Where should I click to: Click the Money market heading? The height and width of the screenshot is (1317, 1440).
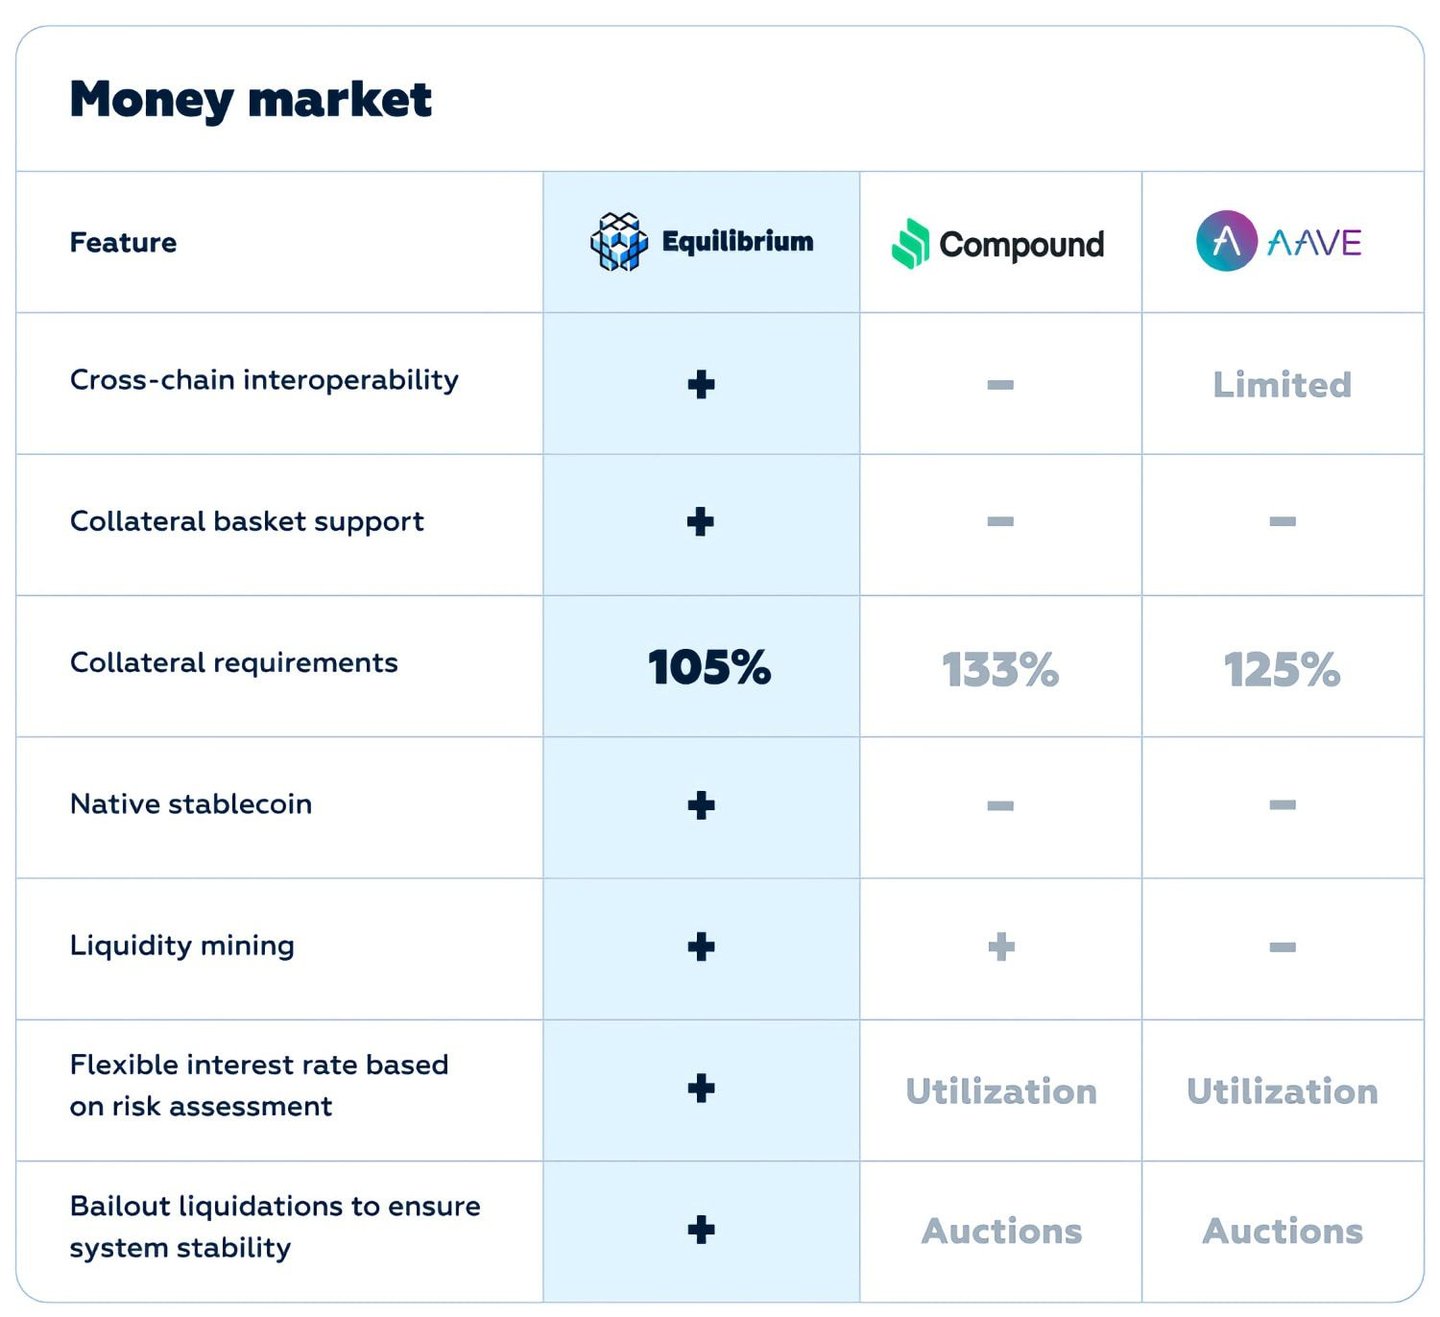point(250,100)
